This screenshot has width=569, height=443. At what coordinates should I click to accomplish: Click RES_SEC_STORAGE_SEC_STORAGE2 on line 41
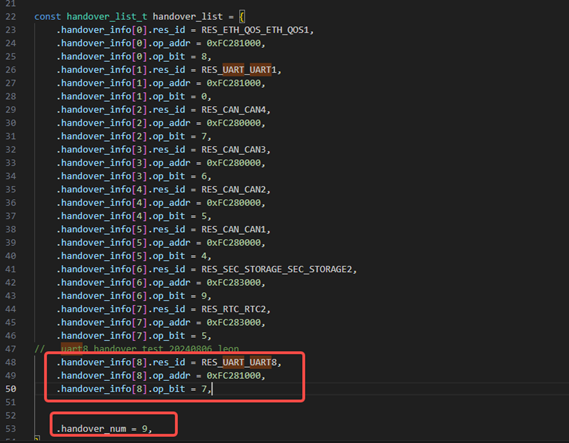tap(277, 269)
